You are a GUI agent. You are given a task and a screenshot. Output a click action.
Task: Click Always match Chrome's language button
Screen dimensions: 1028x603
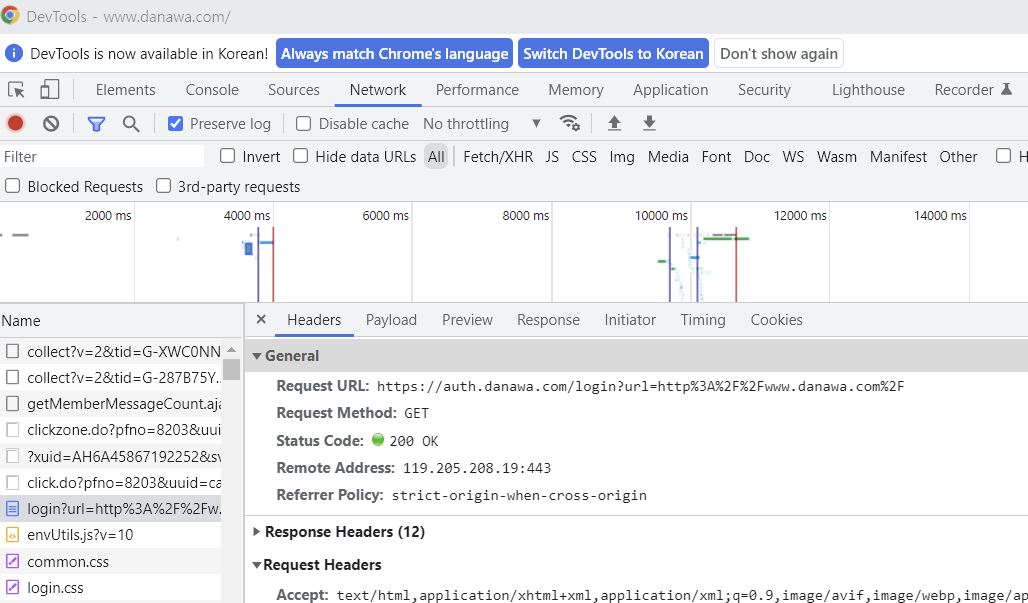click(x=395, y=54)
